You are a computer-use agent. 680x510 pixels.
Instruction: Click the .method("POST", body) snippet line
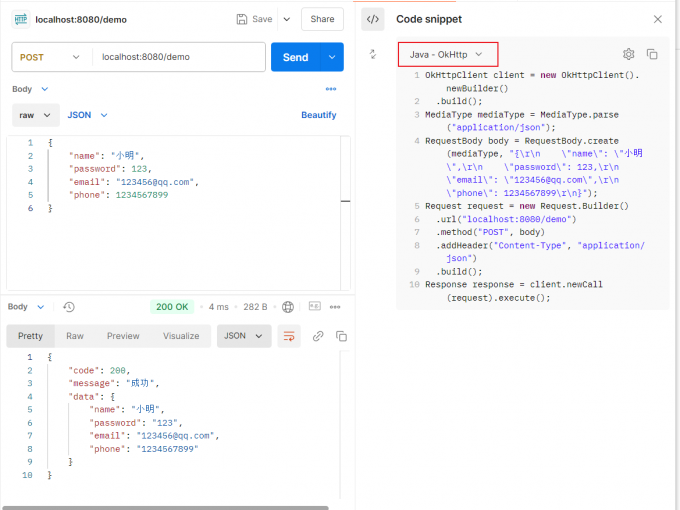pos(490,232)
